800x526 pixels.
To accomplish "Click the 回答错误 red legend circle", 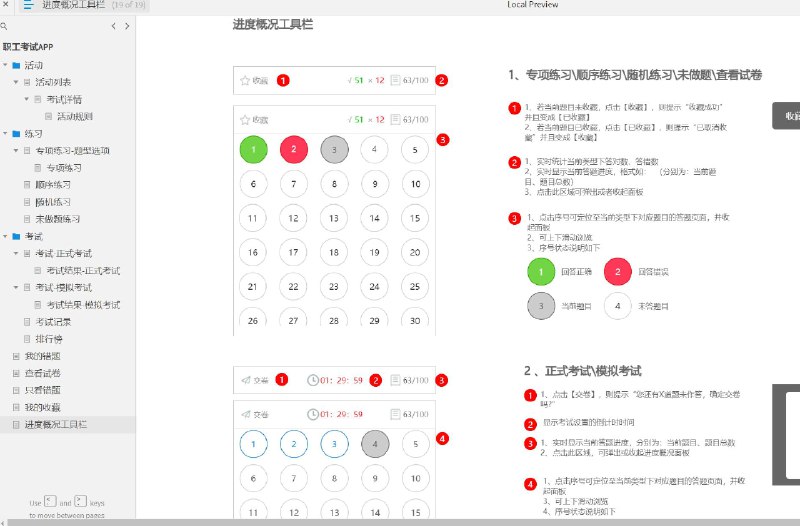I will tap(617, 272).
